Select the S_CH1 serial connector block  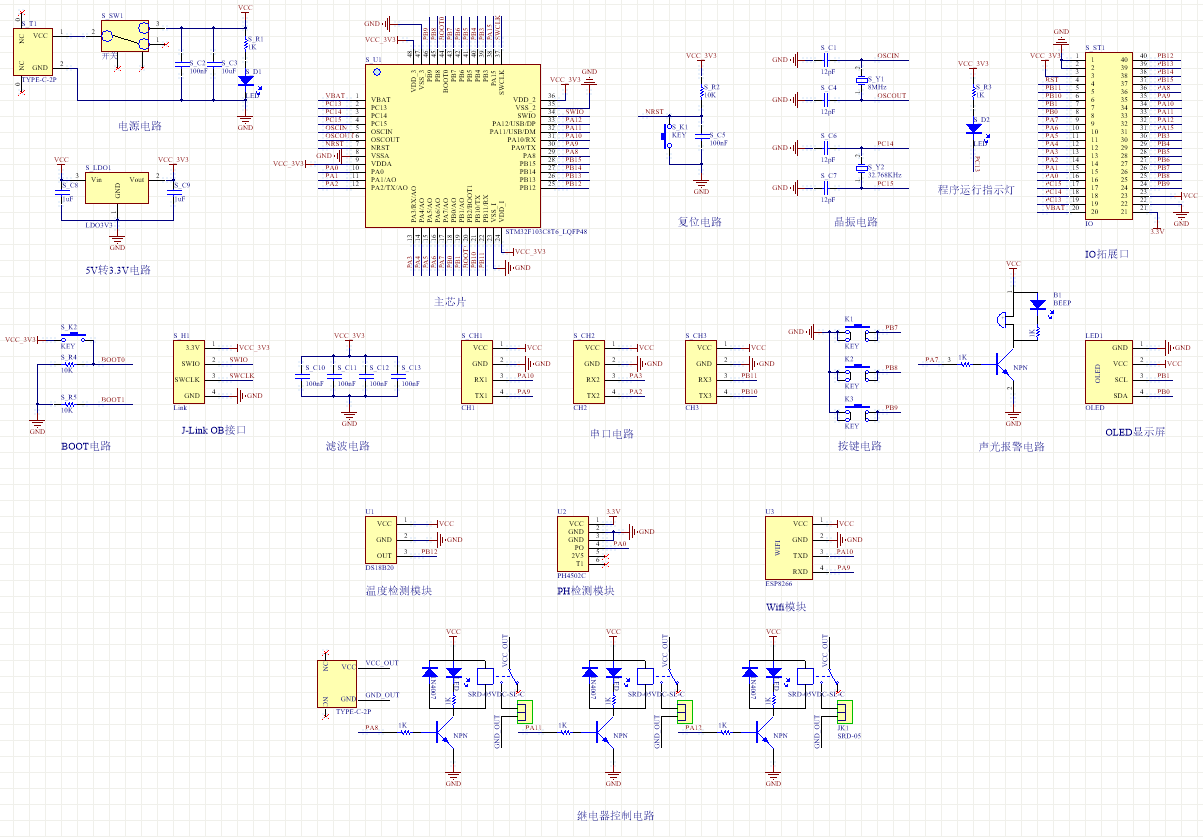476,370
